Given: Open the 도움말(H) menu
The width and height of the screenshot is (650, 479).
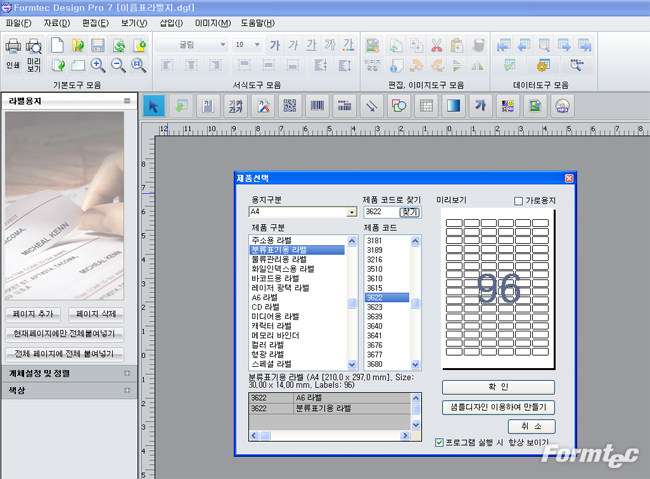Looking at the screenshot, I should (x=257, y=23).
